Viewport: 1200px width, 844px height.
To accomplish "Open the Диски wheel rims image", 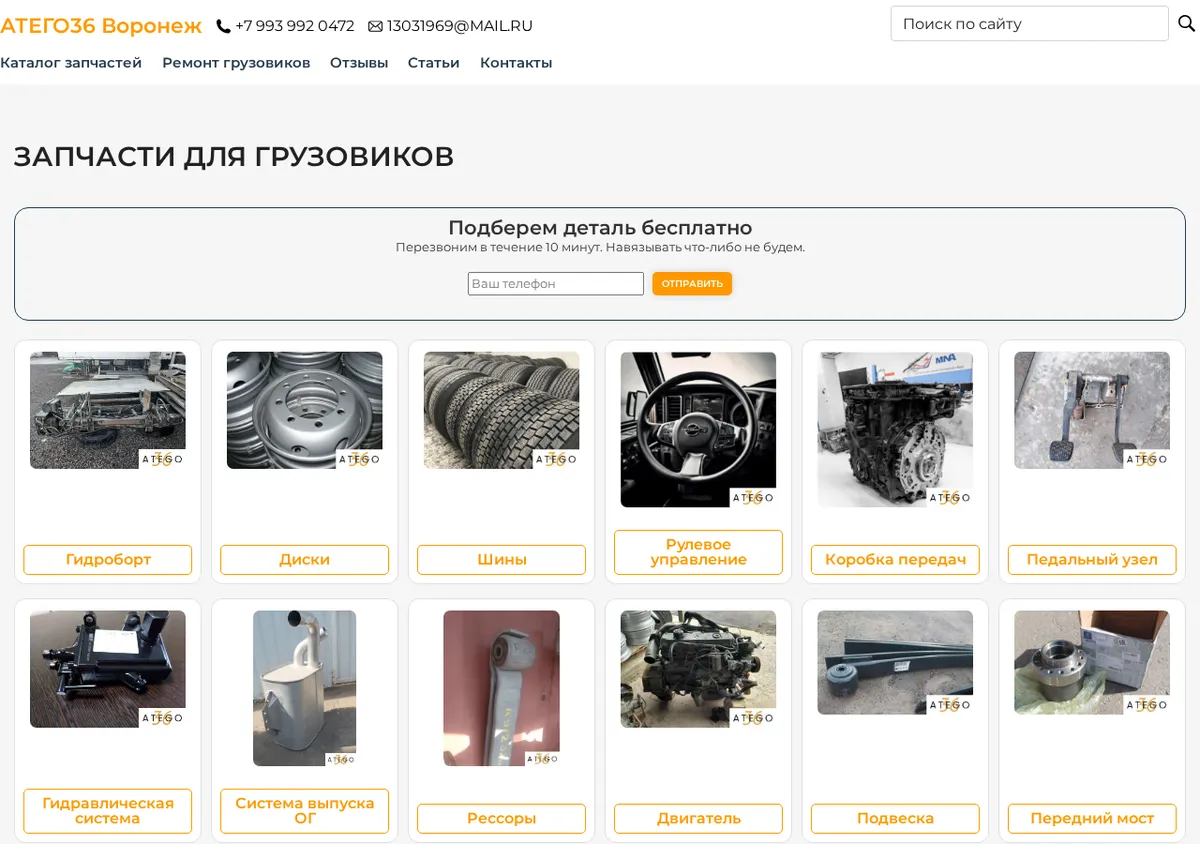I will (x=305, y=410).
